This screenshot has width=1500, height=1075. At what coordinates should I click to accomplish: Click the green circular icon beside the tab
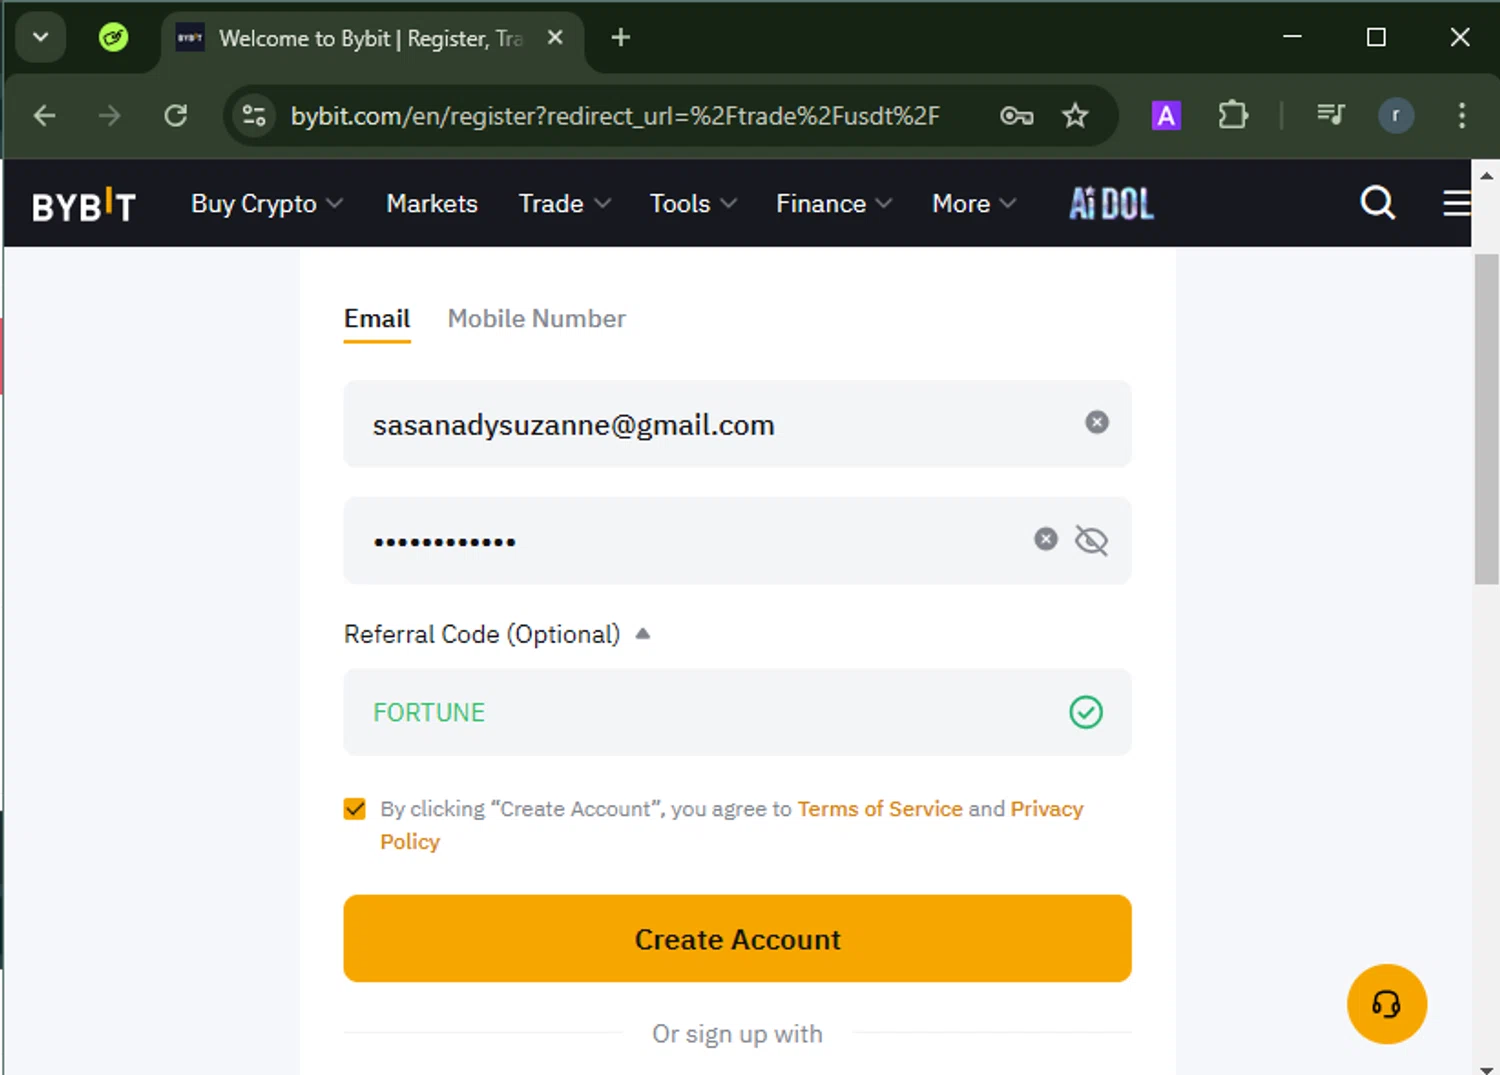114,38
